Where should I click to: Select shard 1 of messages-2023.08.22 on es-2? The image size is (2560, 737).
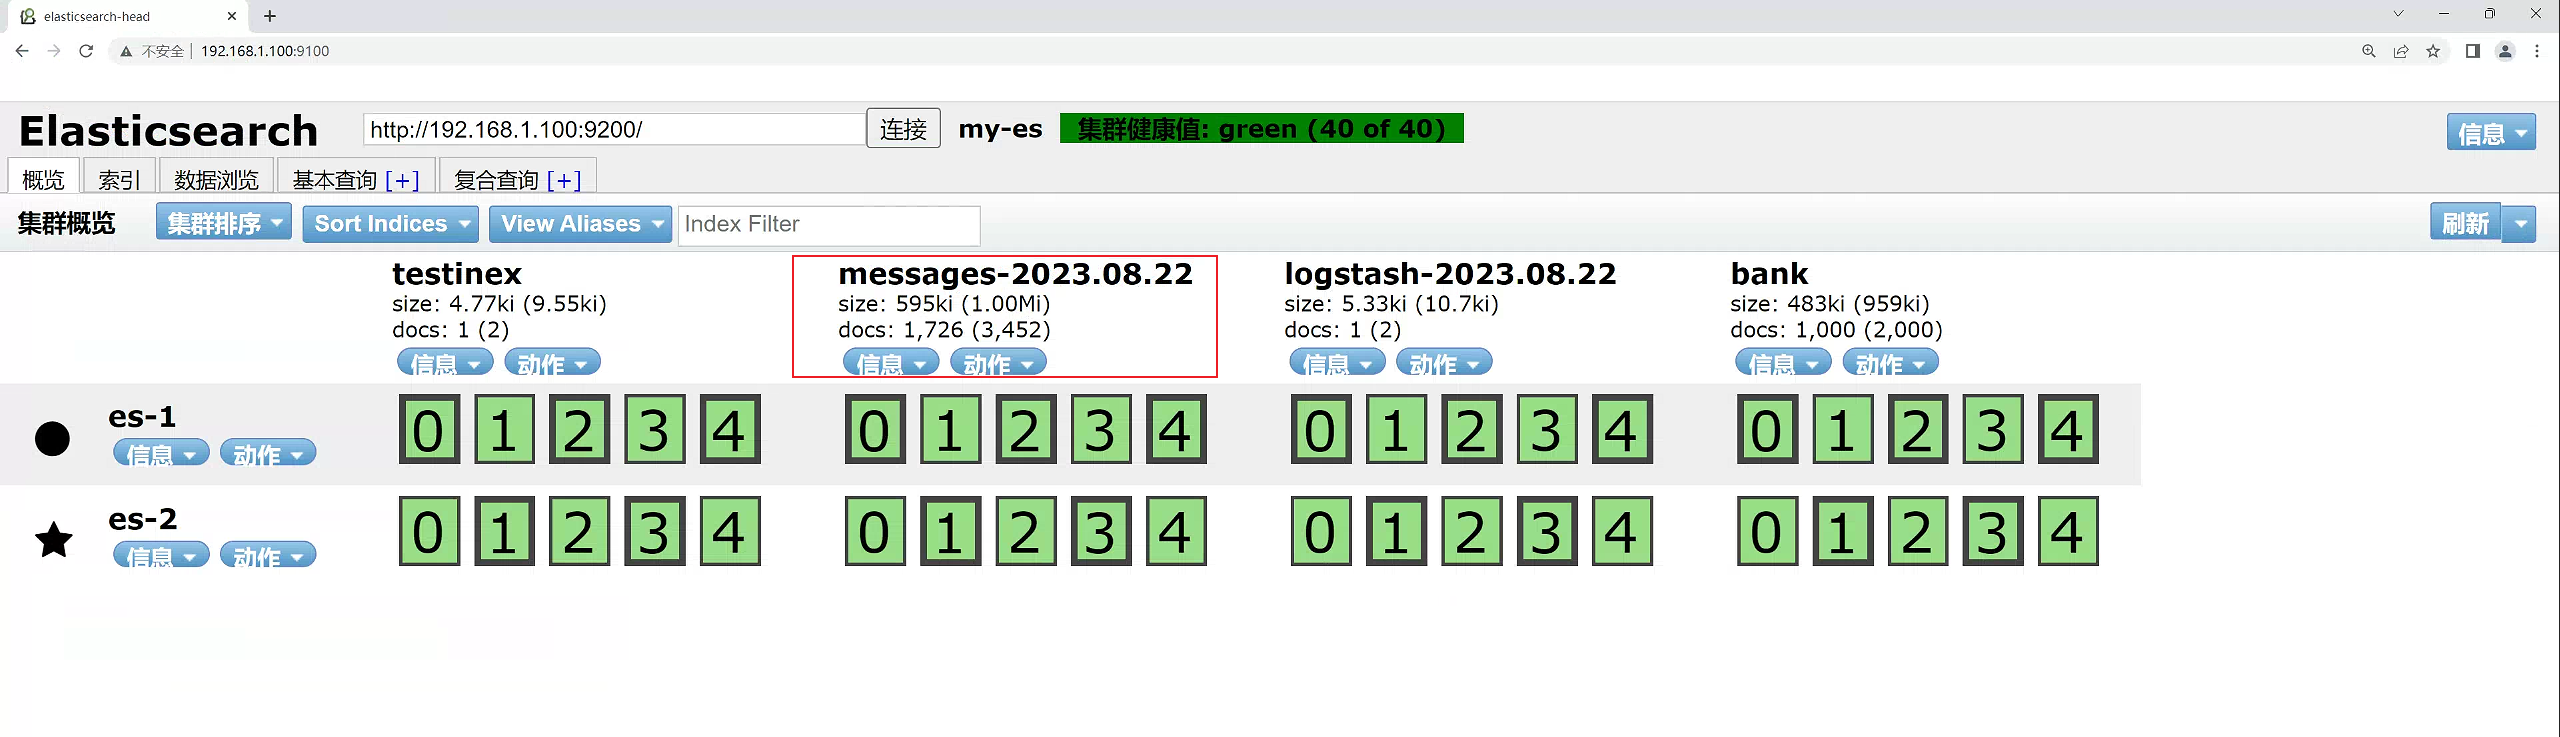(x=951, y=531)
